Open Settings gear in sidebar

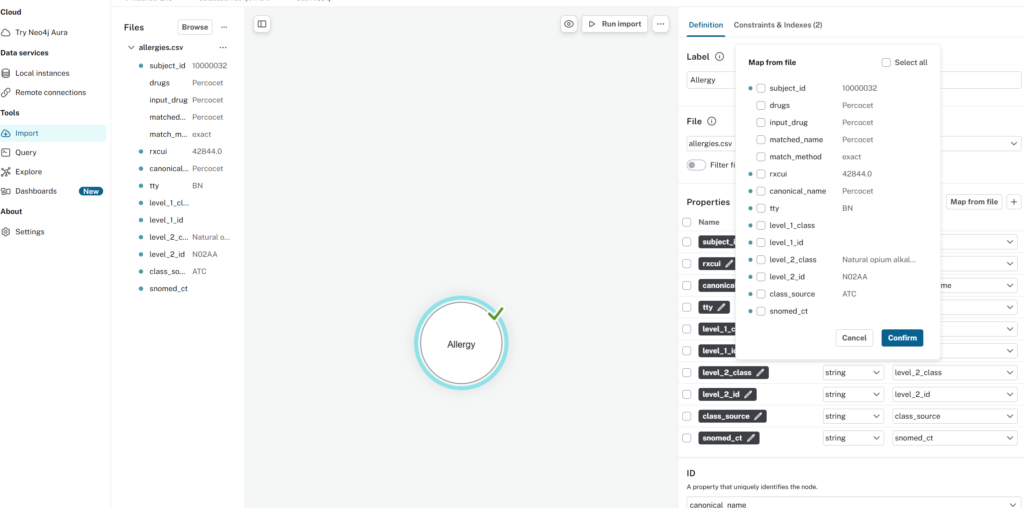7,232
